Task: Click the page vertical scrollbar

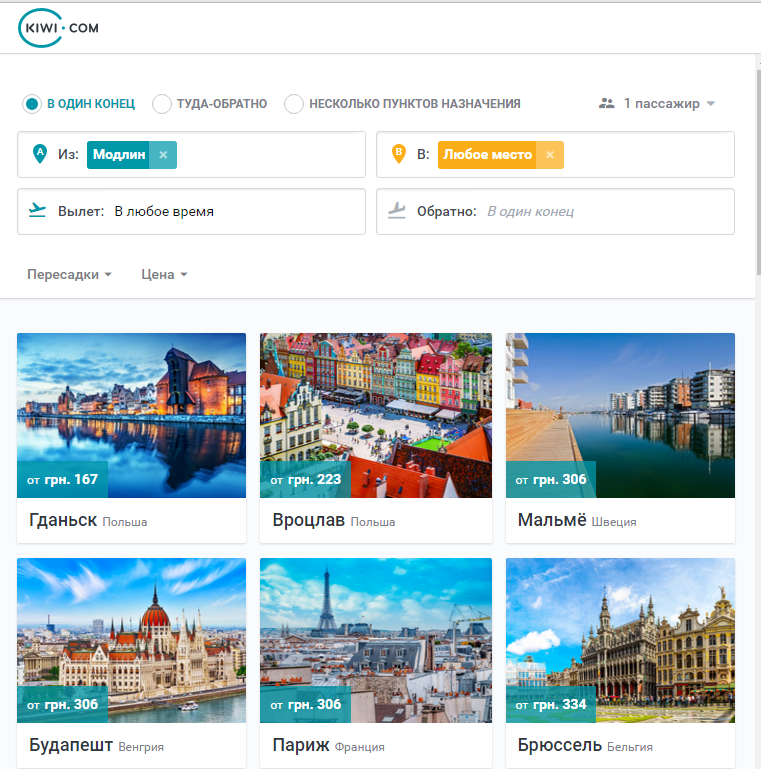Action: tap(758, 172)
